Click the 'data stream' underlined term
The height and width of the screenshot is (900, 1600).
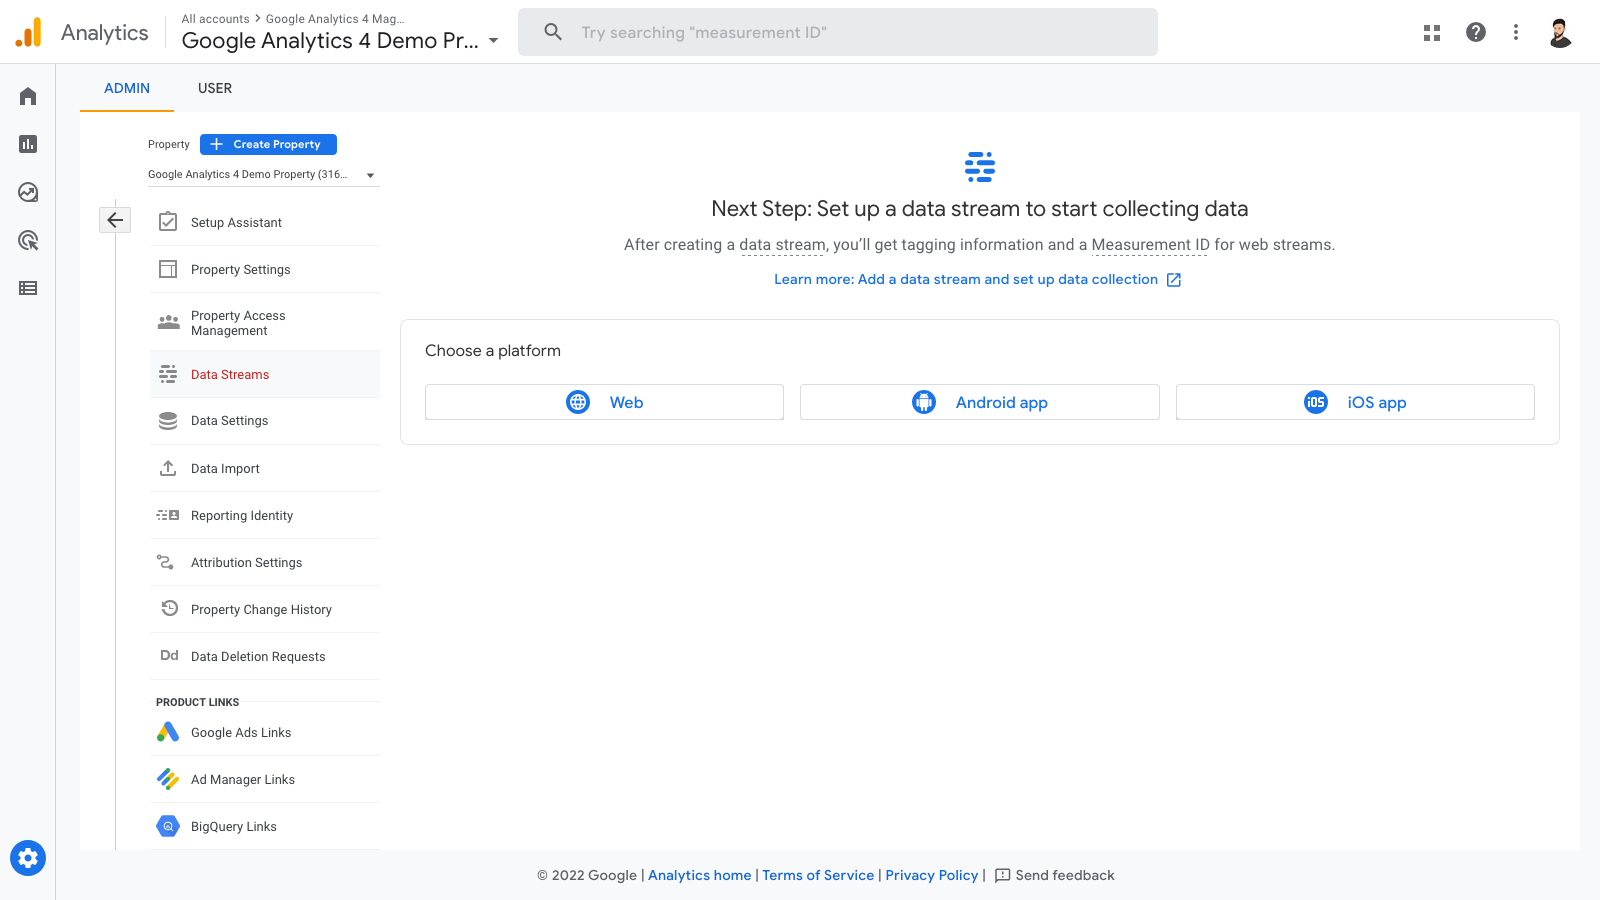[783, 245]
